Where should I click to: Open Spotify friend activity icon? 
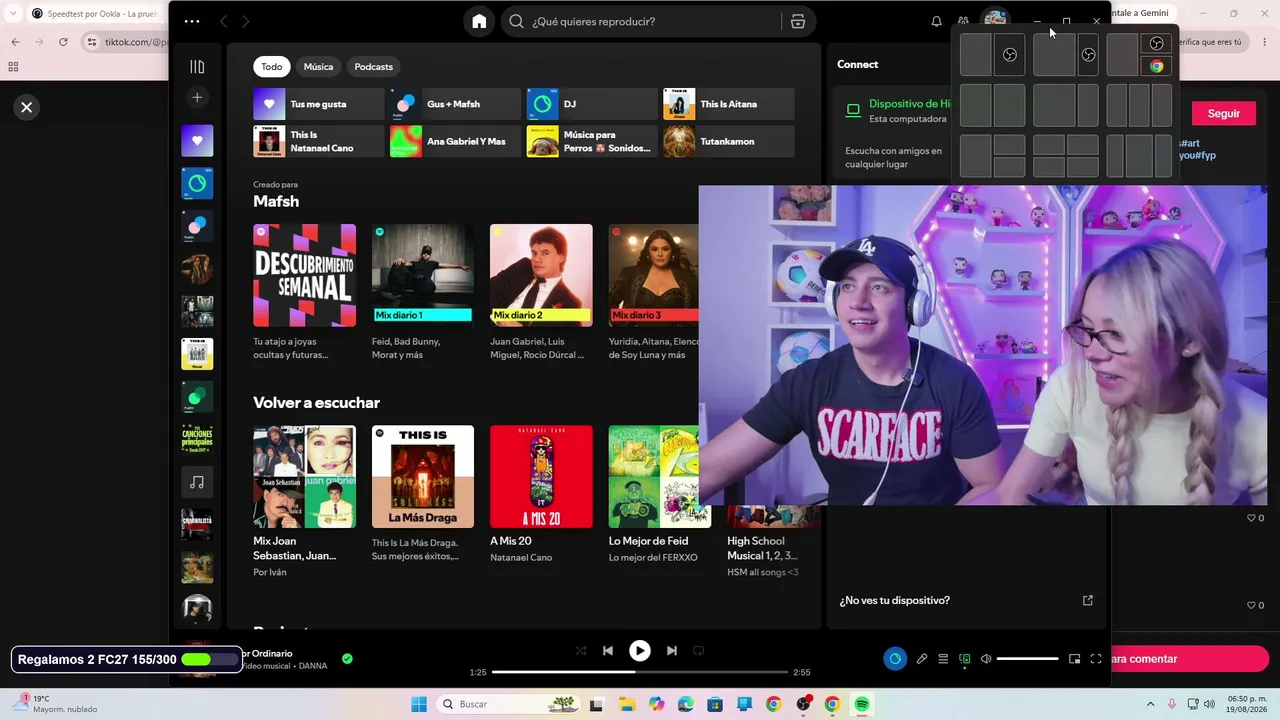pos(963,21)
